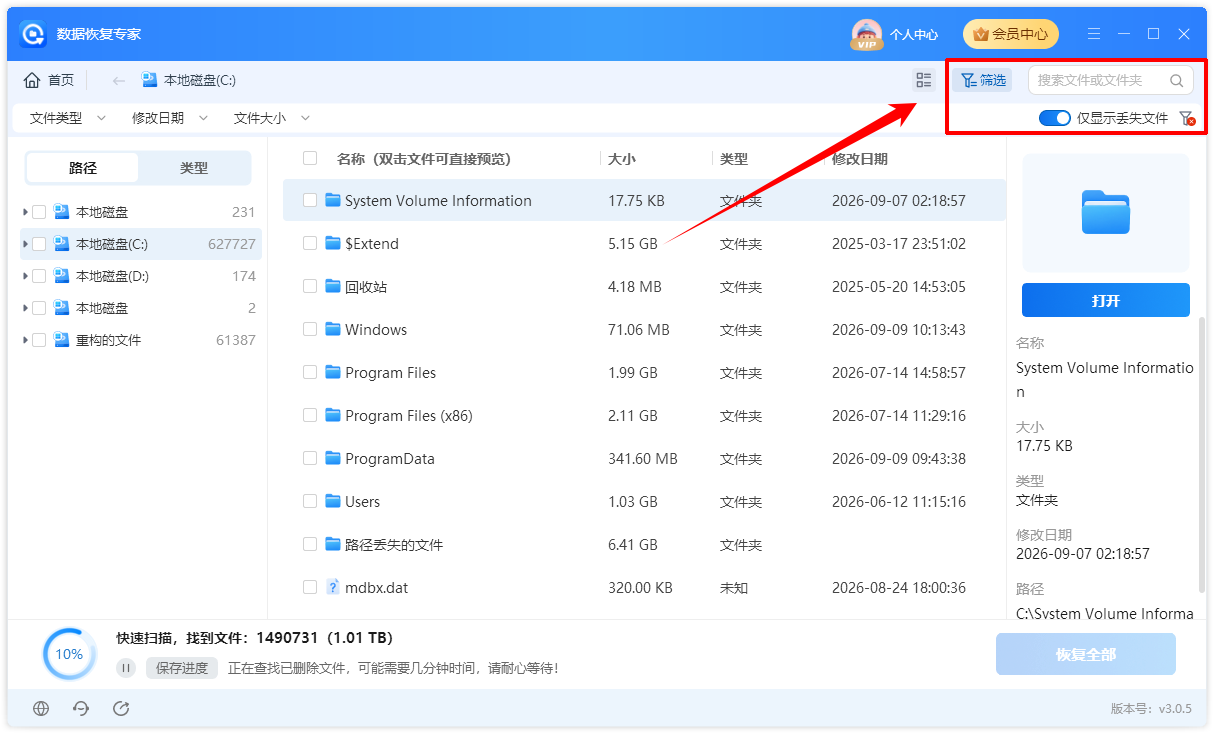The image size is (1214, 734).
Task: Click the details panel vertical scrollbar
Action: pos(1201,455)
